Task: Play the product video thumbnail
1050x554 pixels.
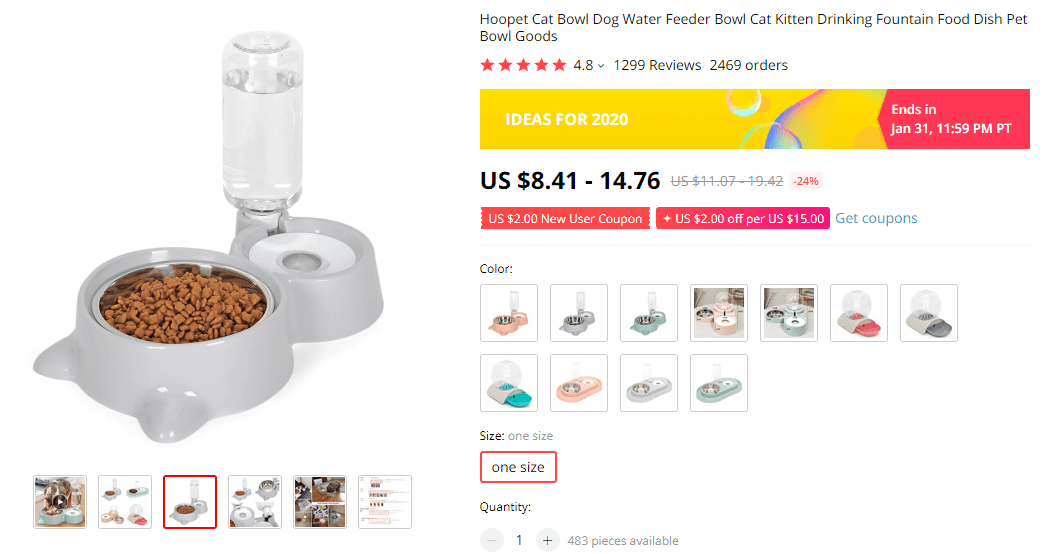Action: click(x=60, y=502)
